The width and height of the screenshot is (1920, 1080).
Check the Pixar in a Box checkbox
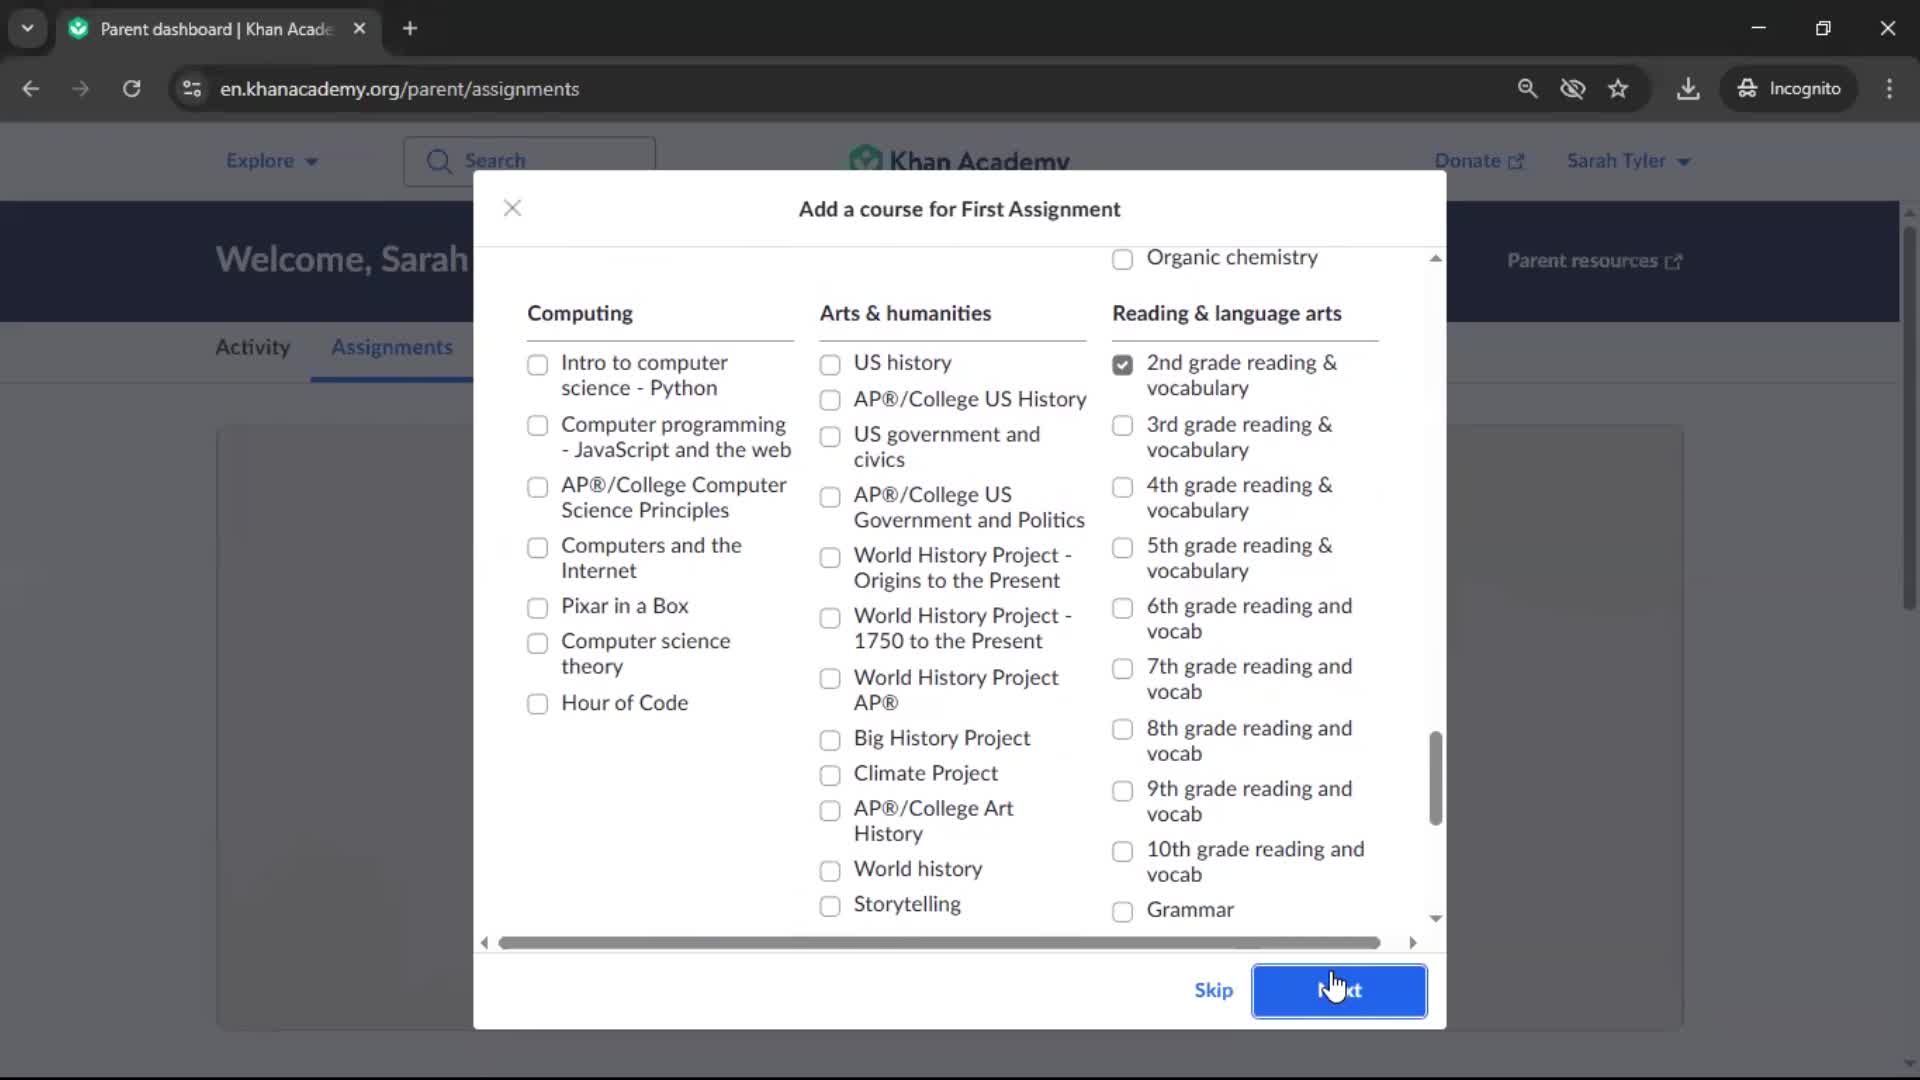point(538,608)
